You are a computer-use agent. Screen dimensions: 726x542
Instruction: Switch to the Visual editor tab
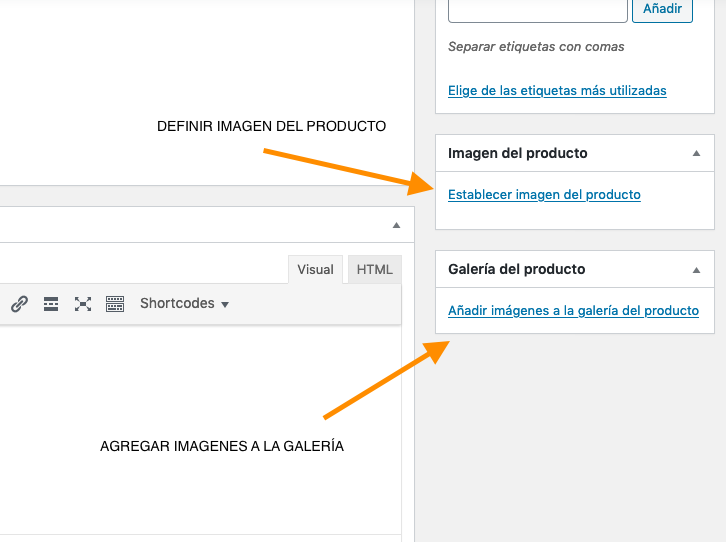pos(315,269)
